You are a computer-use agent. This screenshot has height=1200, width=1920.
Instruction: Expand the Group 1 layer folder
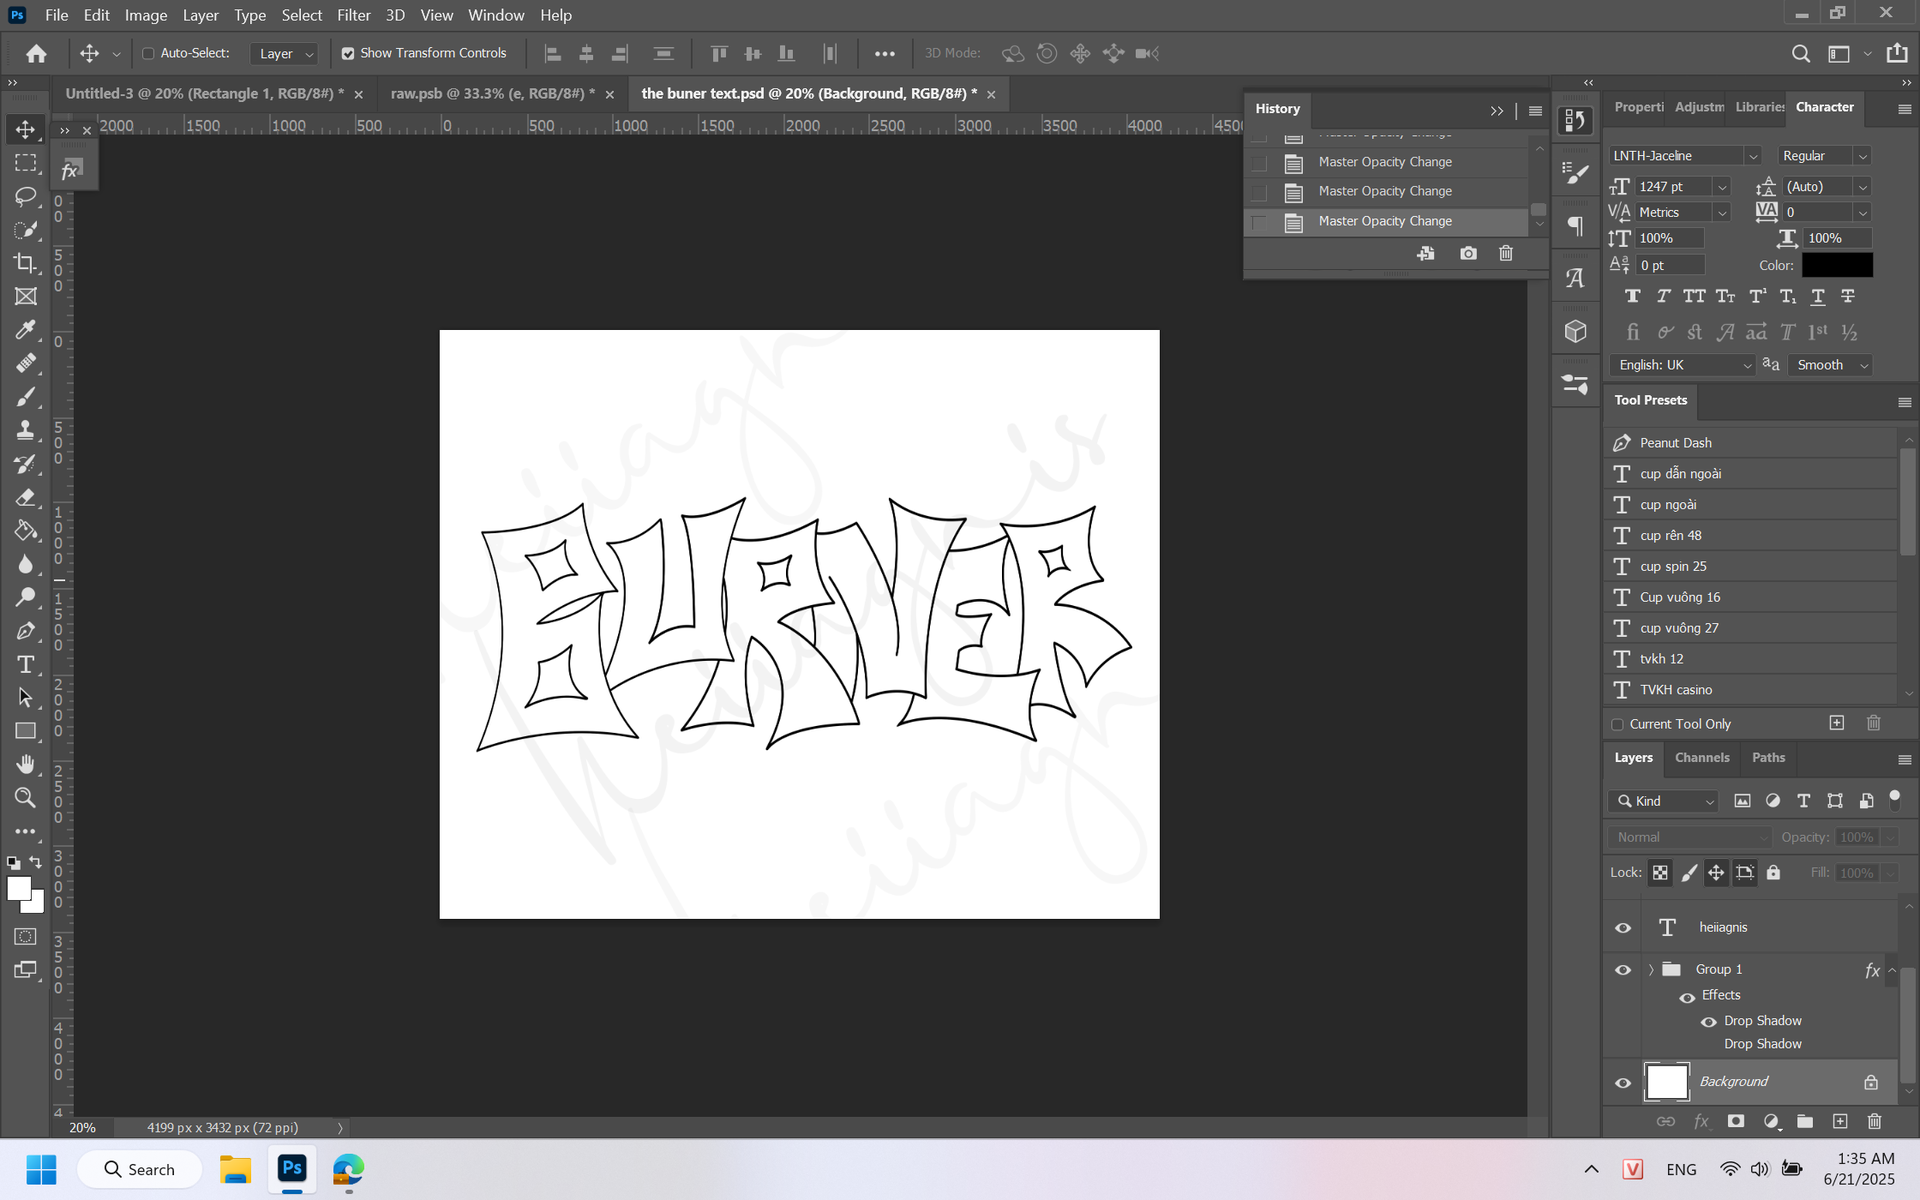click(1651, 970)
